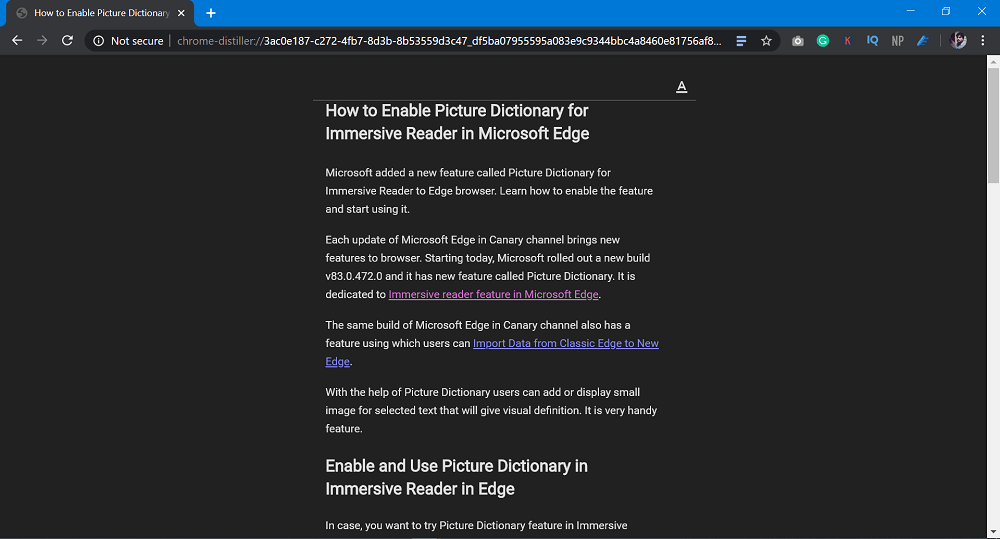Open the Grammarly extension
This screenshot has width=1000, height=539.
[x=823, y=41]
